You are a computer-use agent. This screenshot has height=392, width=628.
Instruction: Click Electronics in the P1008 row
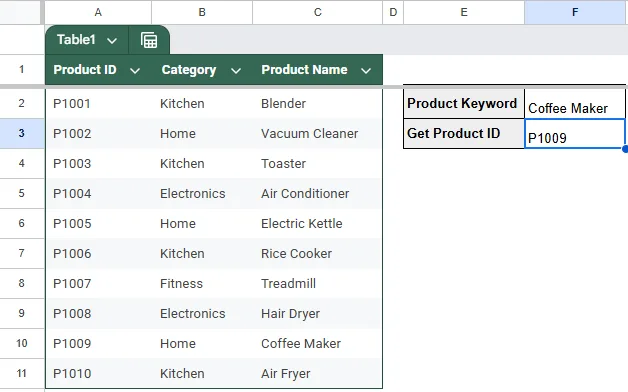point(202,314)
